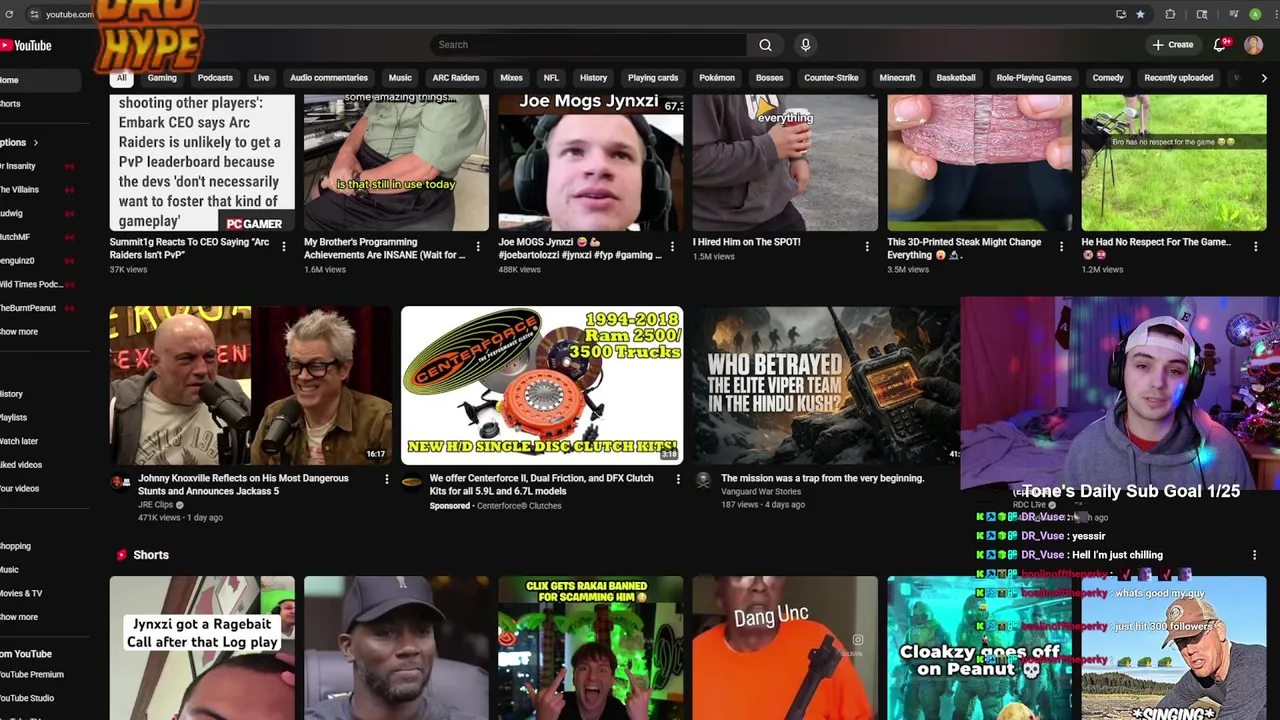Open more options for Joe MOGS Jynxzi video

(x=672, y=246)
